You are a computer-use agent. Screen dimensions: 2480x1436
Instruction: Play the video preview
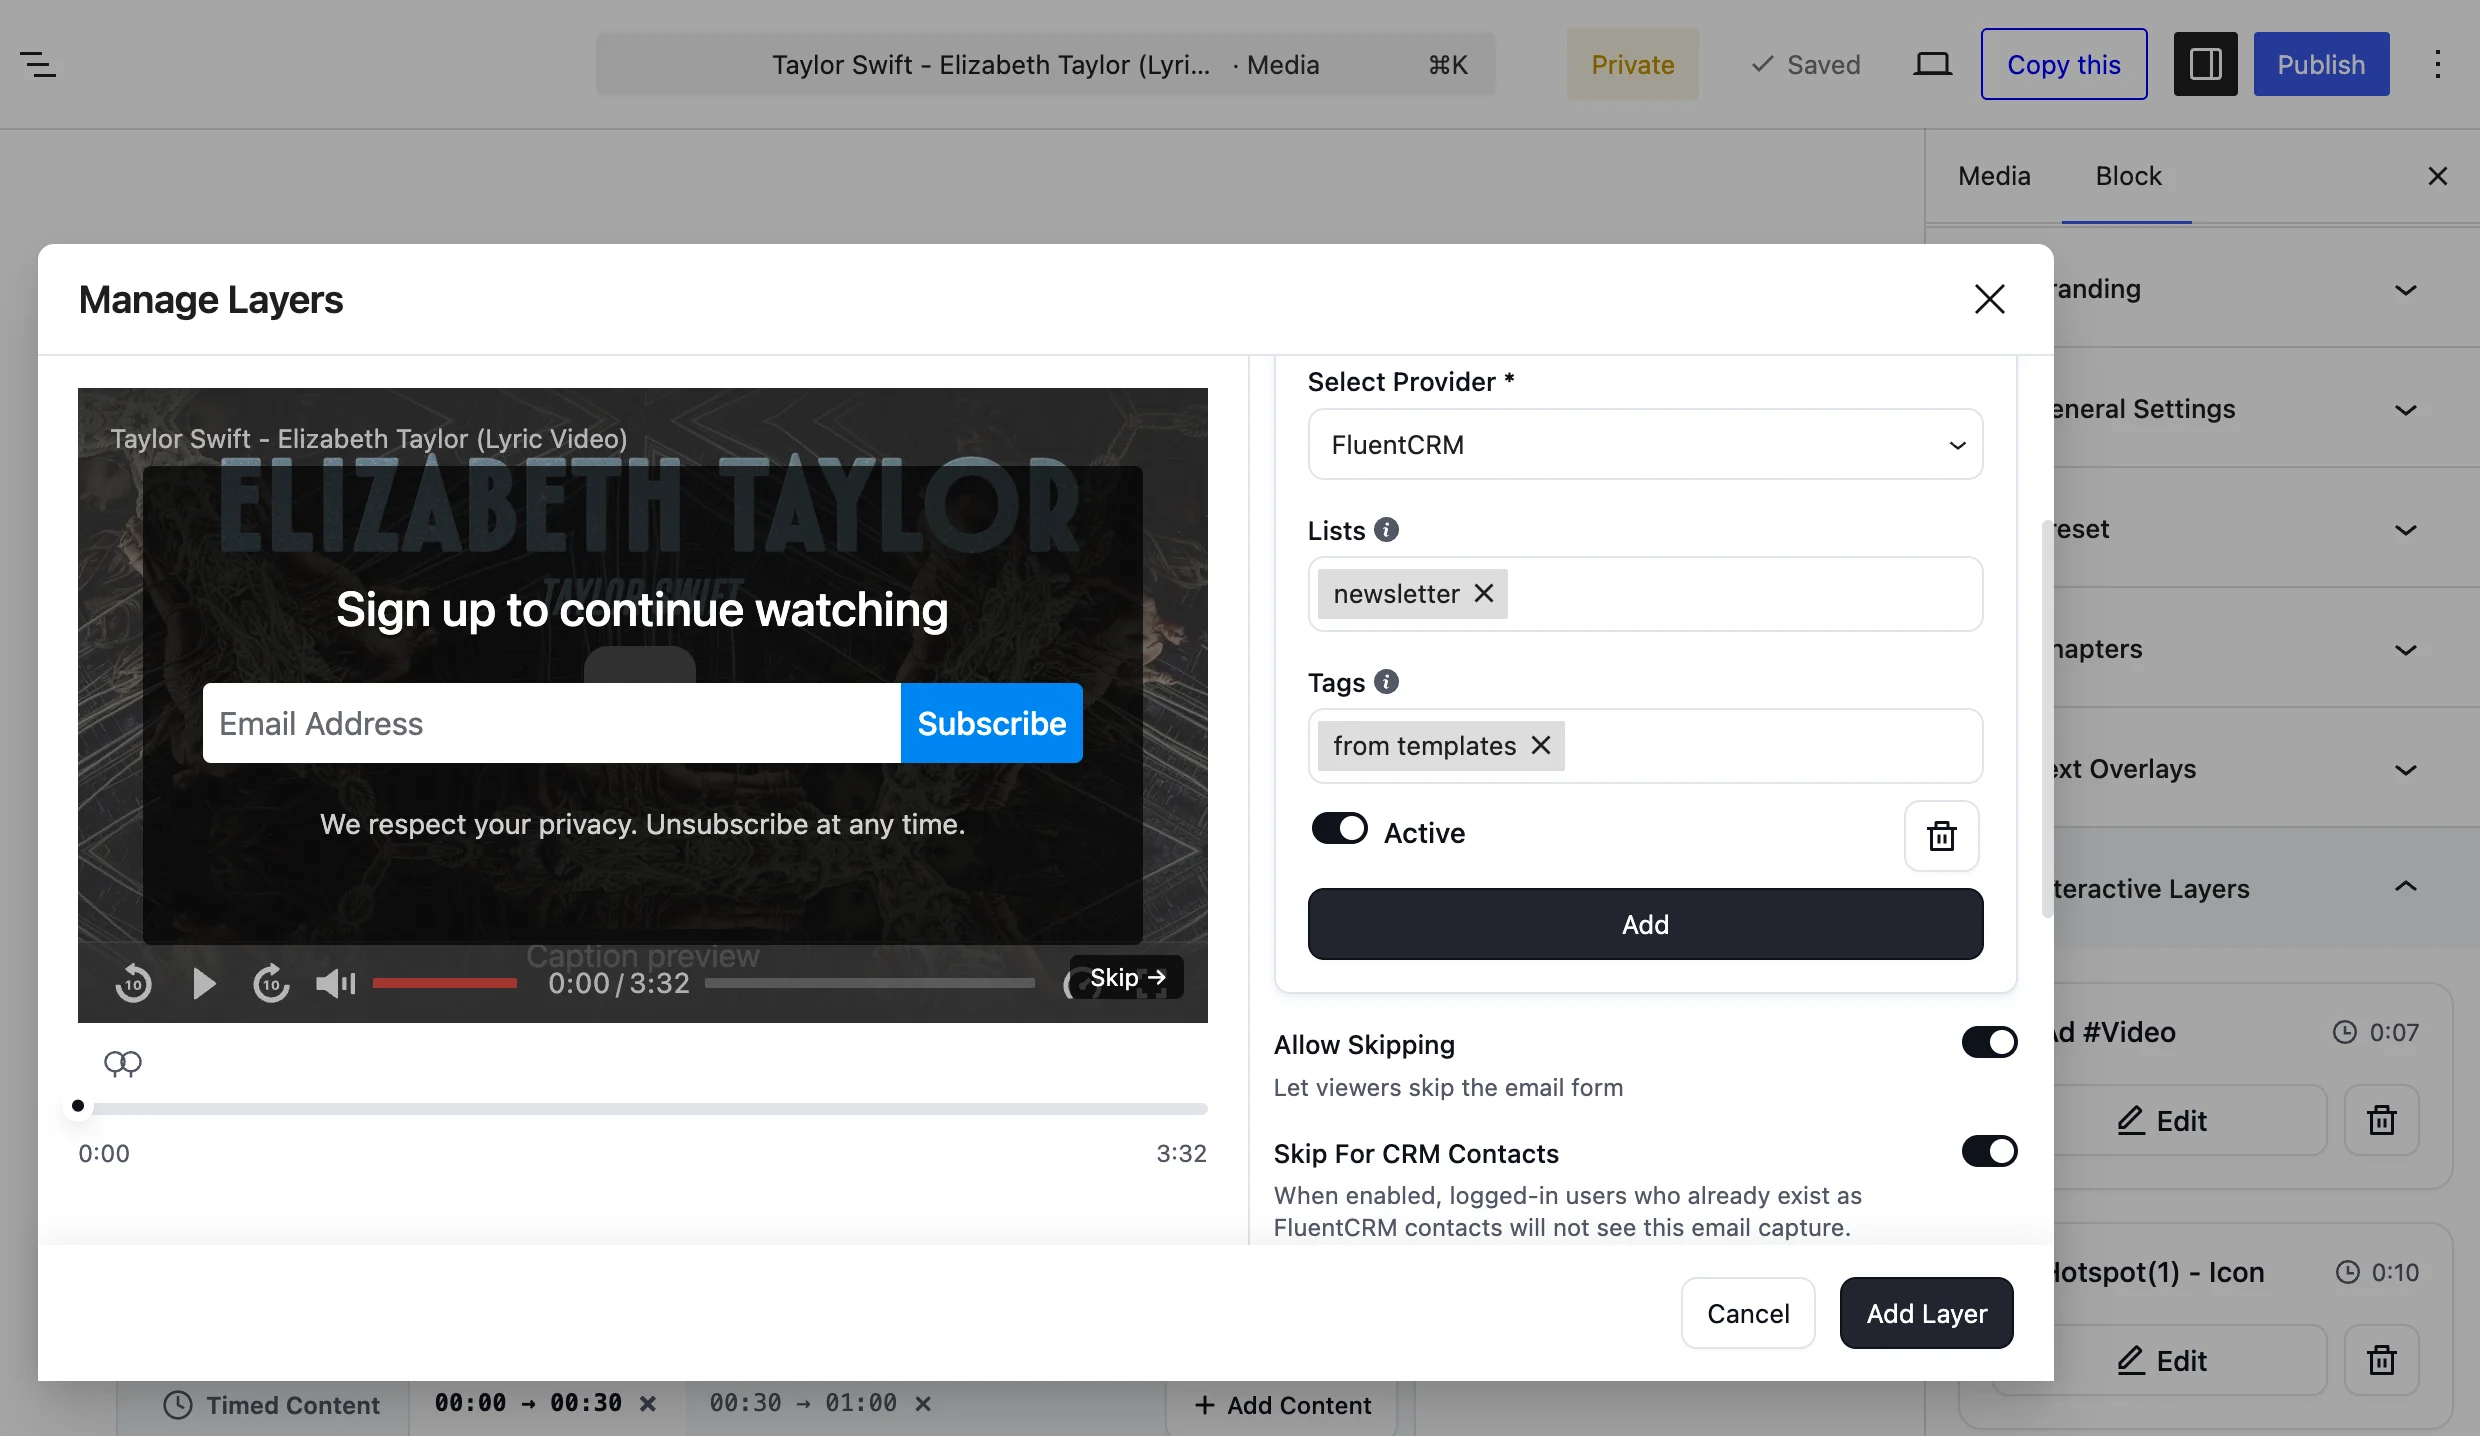pos(203,983)
